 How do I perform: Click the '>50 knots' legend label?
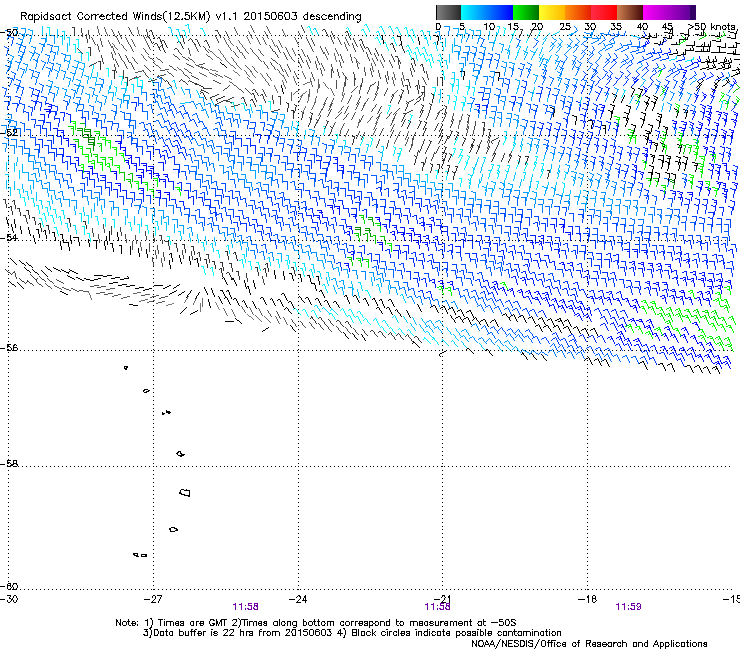click(x=713, y=26)
